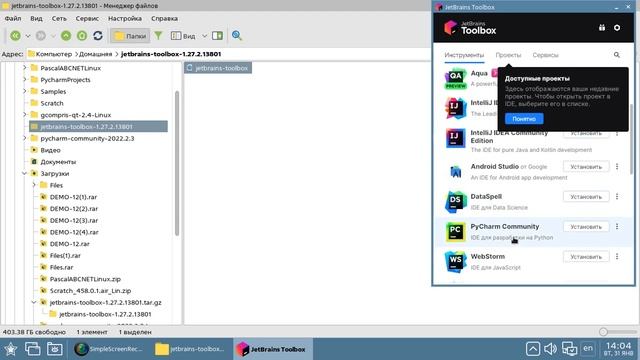
Task: Install WebStorm
Action: [586, 257]
